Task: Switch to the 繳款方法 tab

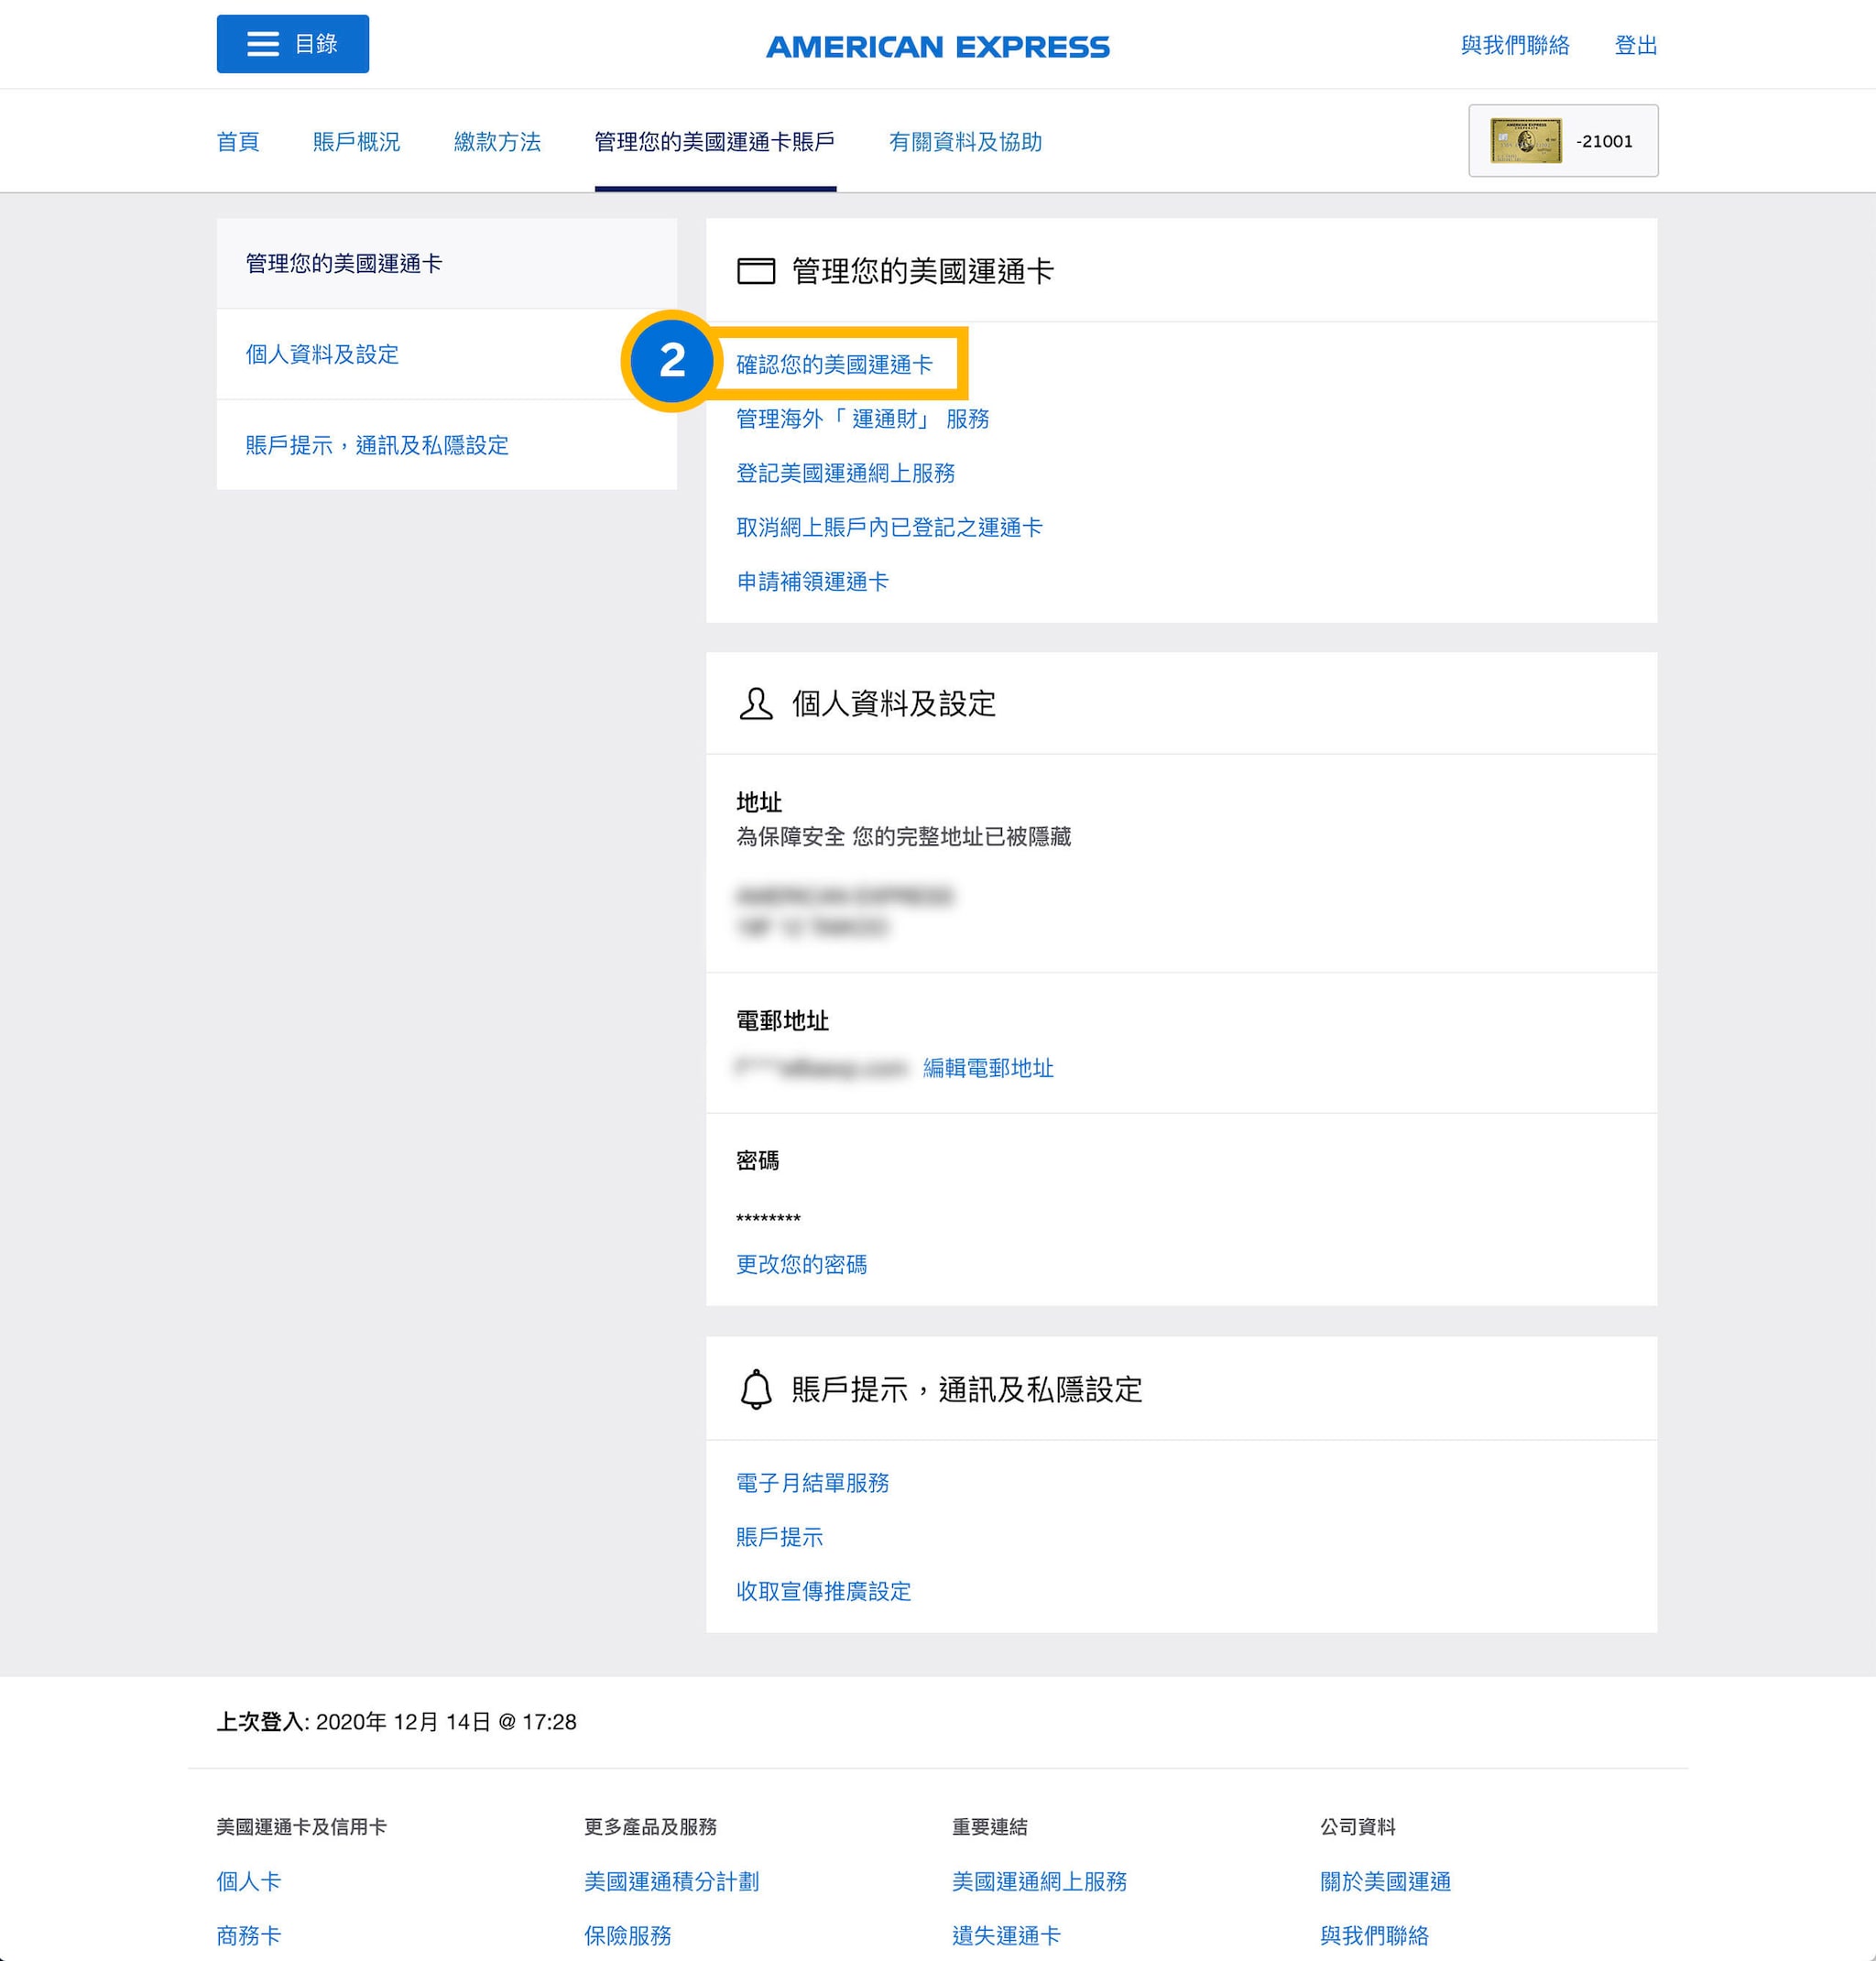Action: coord(497,142)
